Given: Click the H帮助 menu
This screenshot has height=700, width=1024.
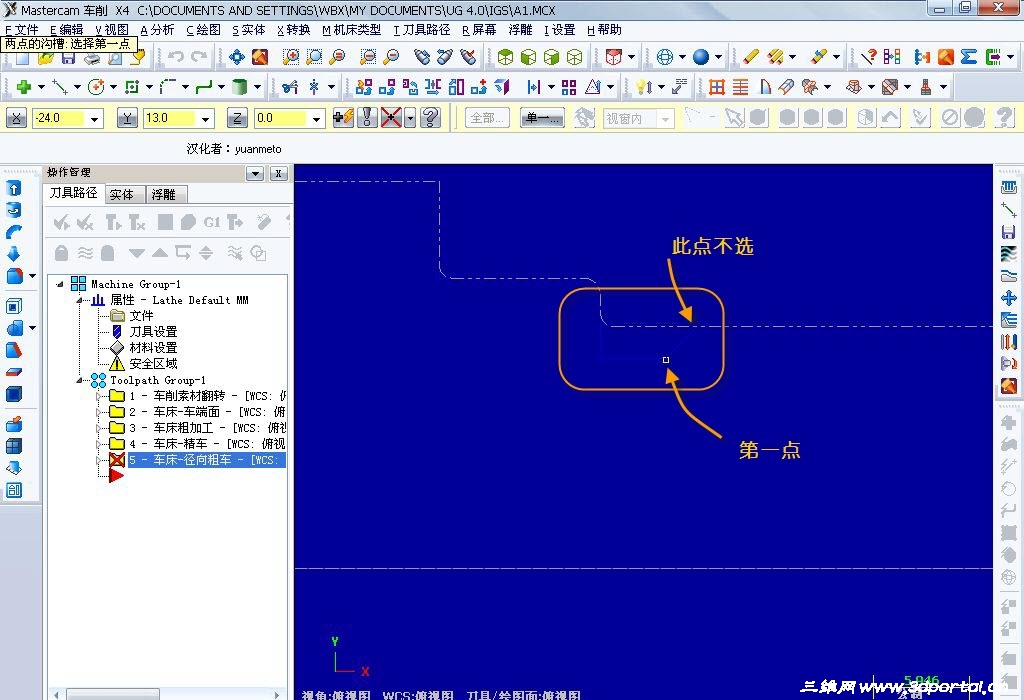Looking at the screenshot, I should pos(604,30).
